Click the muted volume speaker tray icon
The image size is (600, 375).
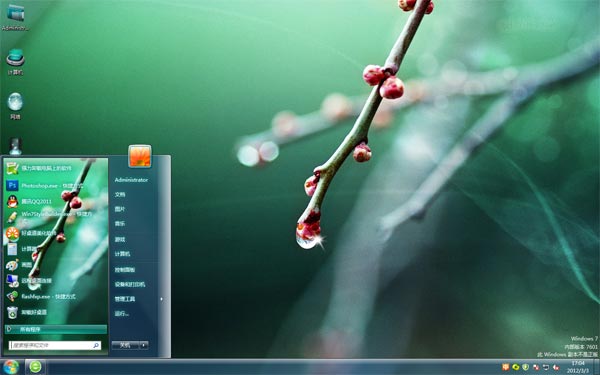click(x=556, y=367)
